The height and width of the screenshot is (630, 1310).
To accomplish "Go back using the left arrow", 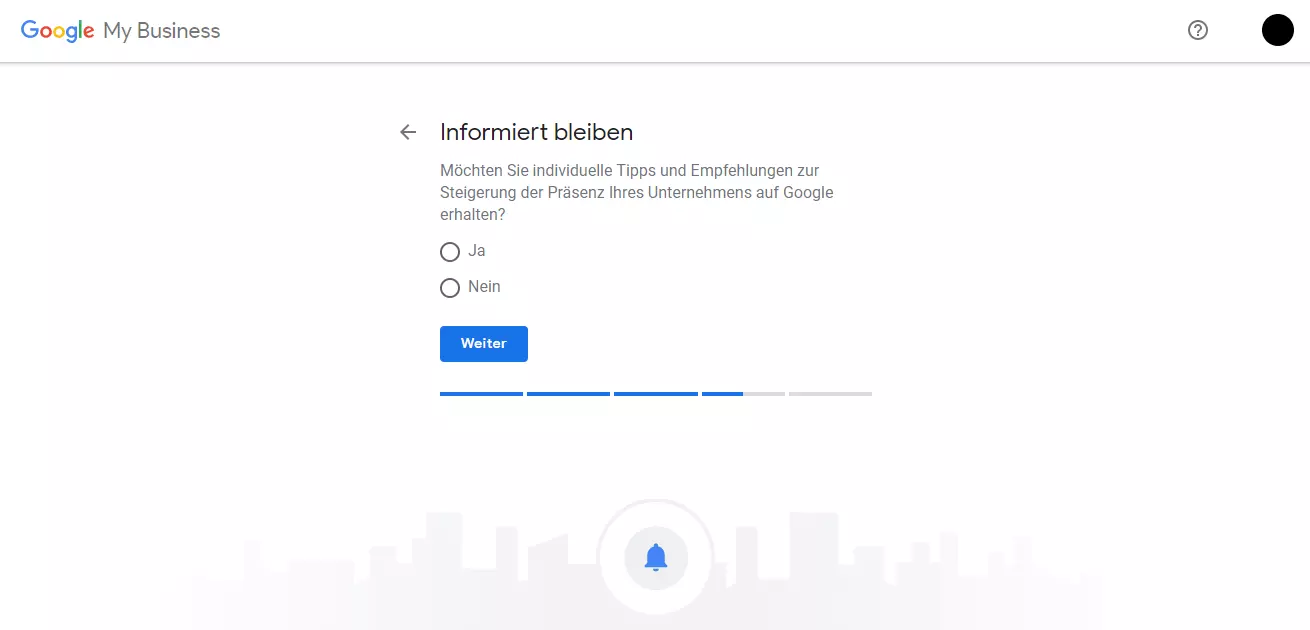I will click(x=408, y=132).
